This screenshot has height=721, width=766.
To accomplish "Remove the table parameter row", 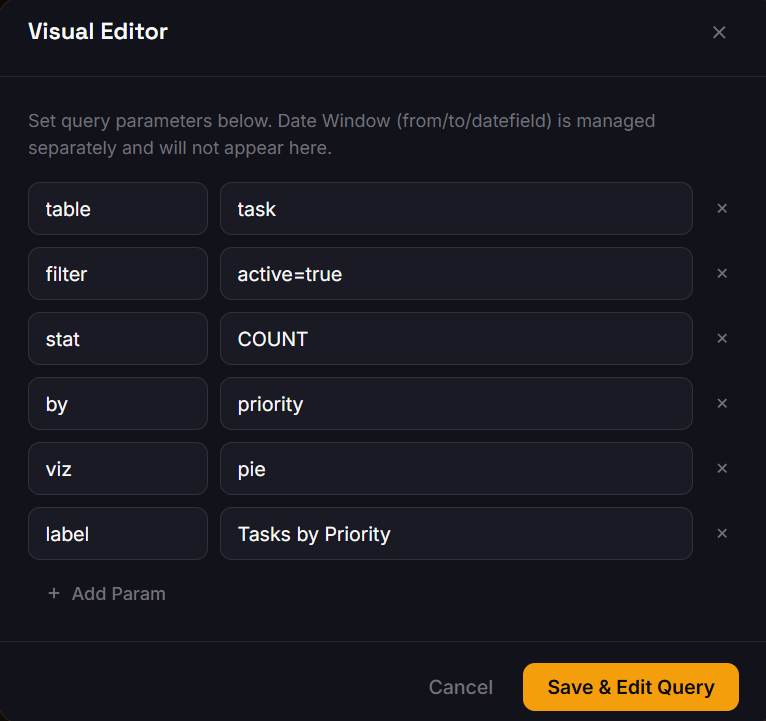I will pyautogui.click(x=722, y=209).
